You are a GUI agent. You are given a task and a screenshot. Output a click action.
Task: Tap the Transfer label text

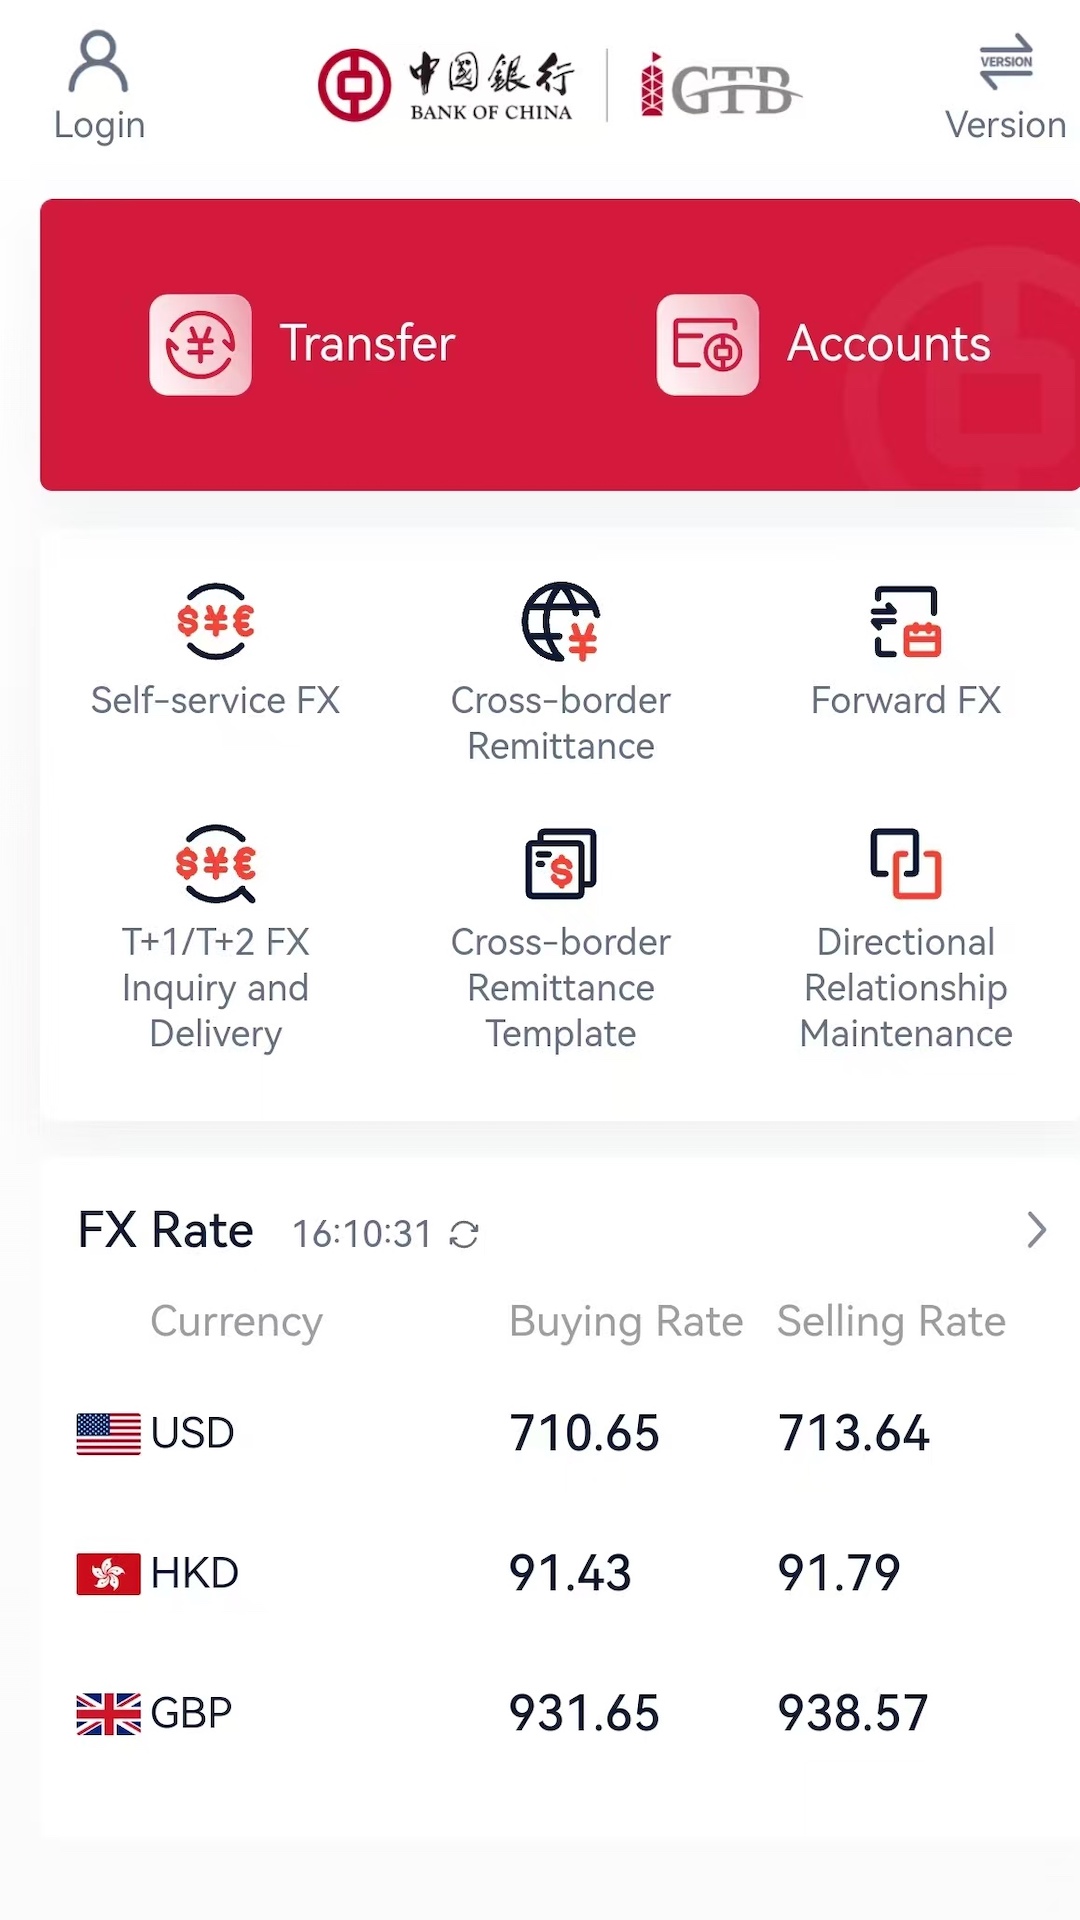[367, 343]
